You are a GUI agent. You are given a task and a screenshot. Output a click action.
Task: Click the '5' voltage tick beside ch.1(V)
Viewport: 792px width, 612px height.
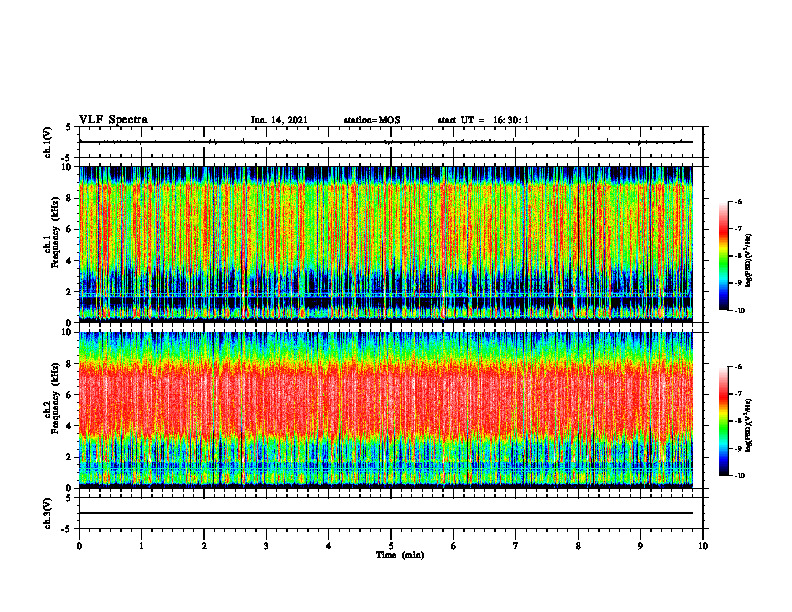point(69,127)
